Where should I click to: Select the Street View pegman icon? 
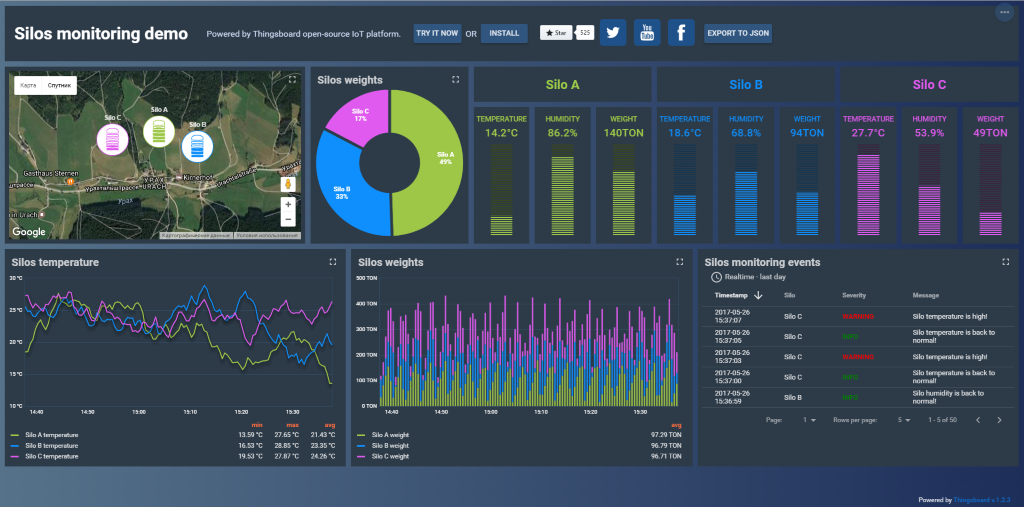(288, 184)
